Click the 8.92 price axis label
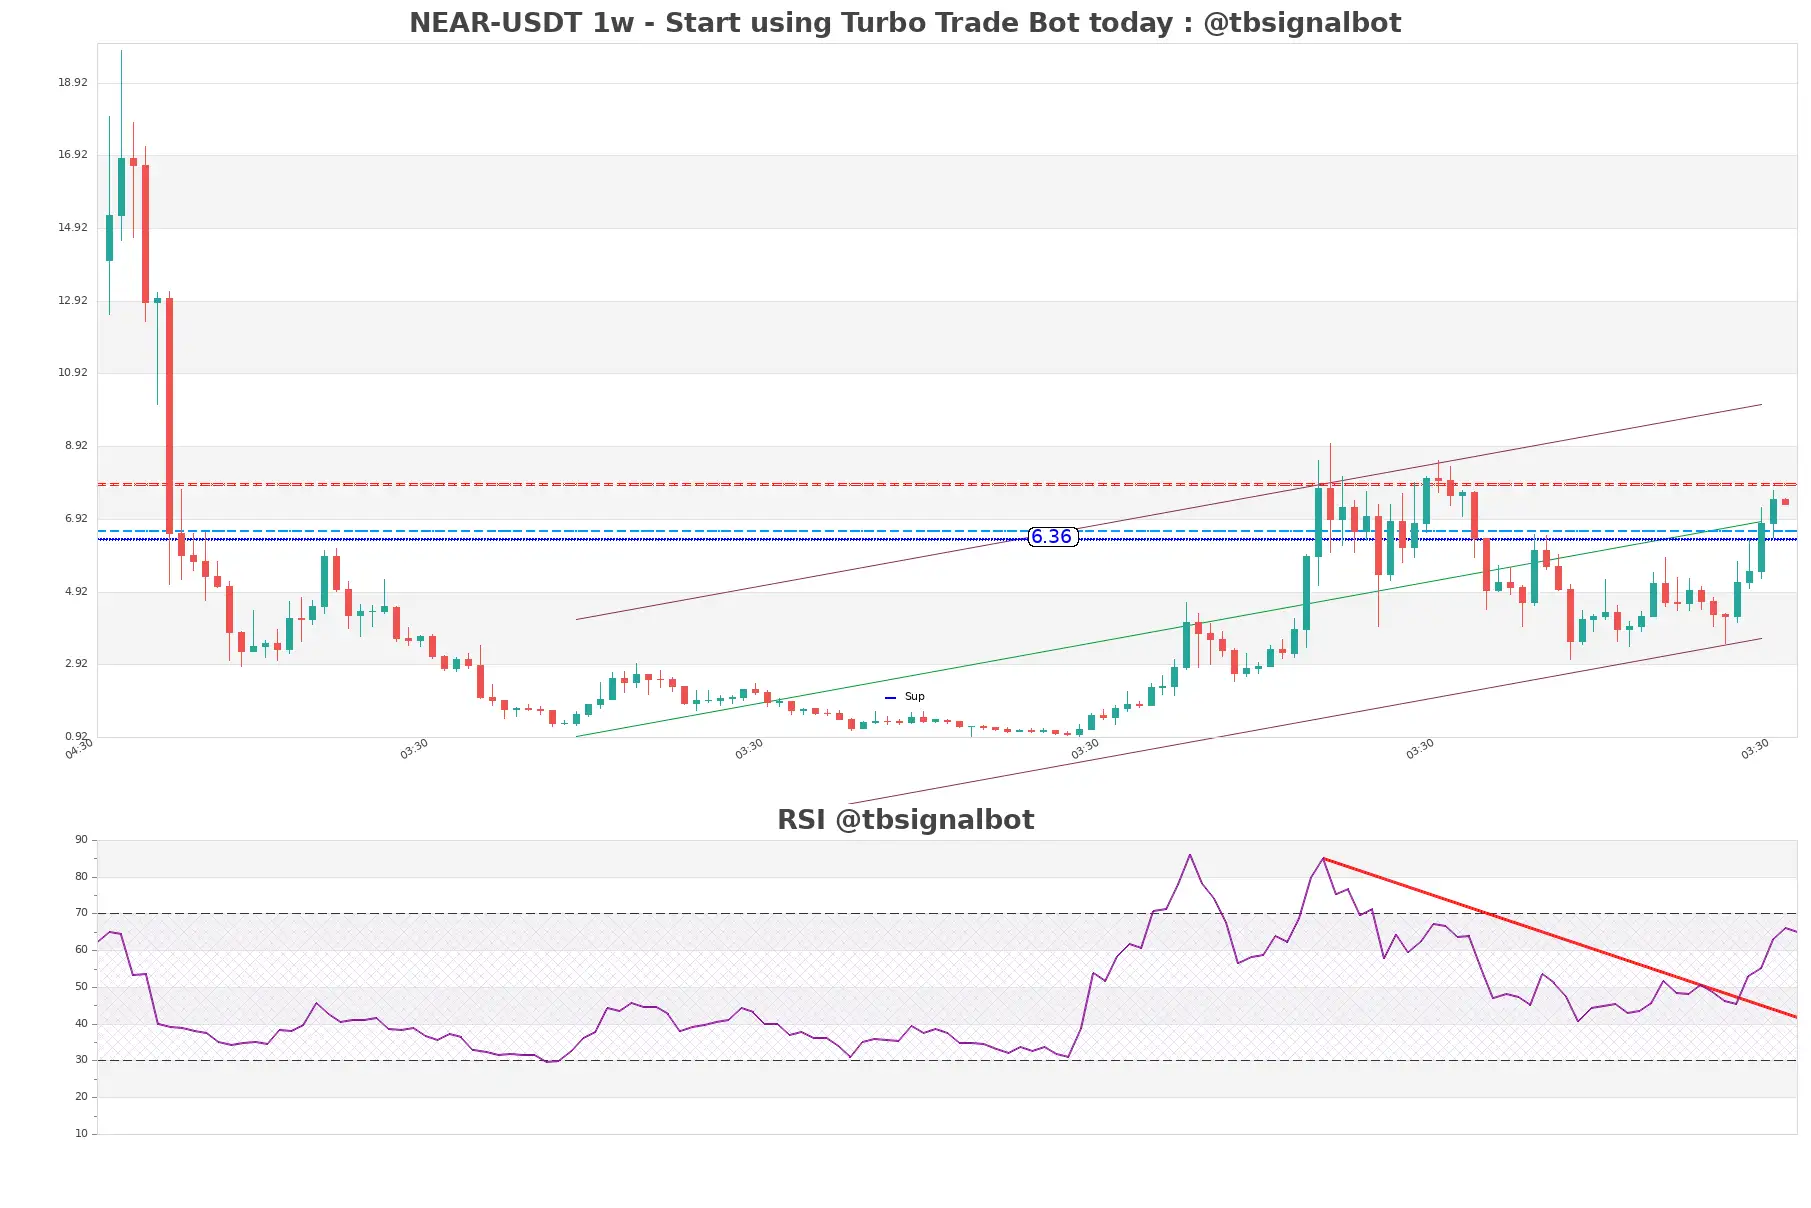Screen dimensions: 1811x1208 tap(76, 446)
